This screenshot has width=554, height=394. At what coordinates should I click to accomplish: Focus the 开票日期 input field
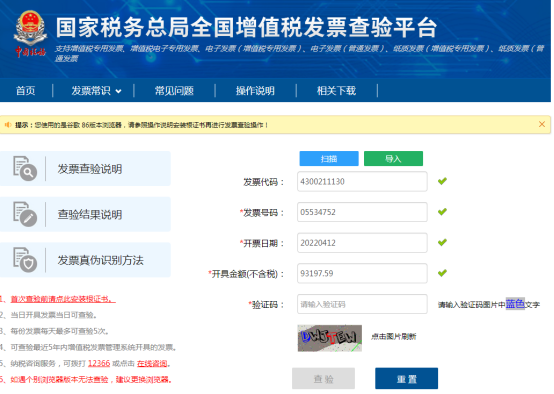[x=362, y=243]
